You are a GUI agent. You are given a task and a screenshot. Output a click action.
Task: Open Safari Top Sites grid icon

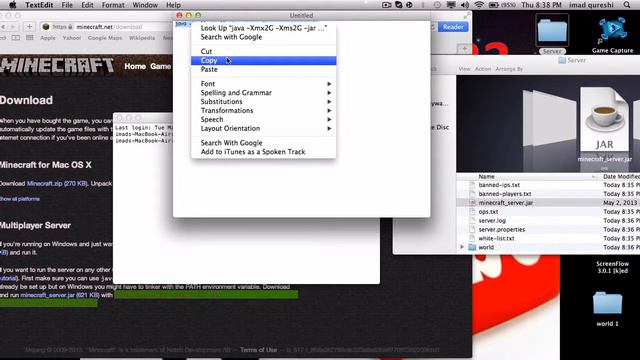tap(30, 38)
